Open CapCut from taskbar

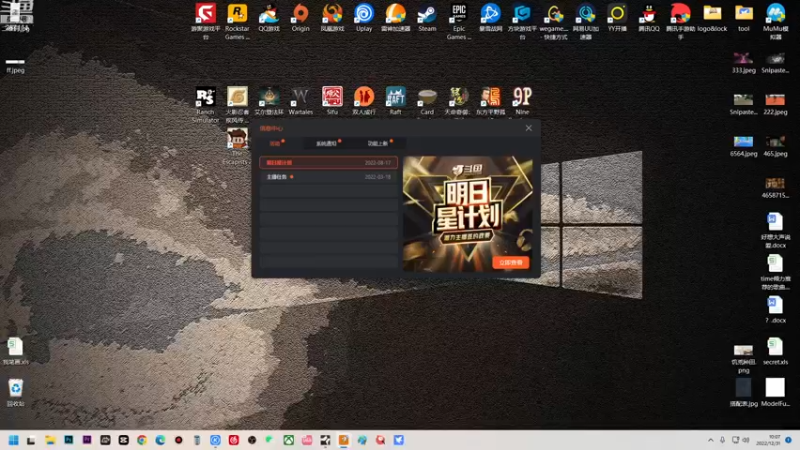(123, 440)
